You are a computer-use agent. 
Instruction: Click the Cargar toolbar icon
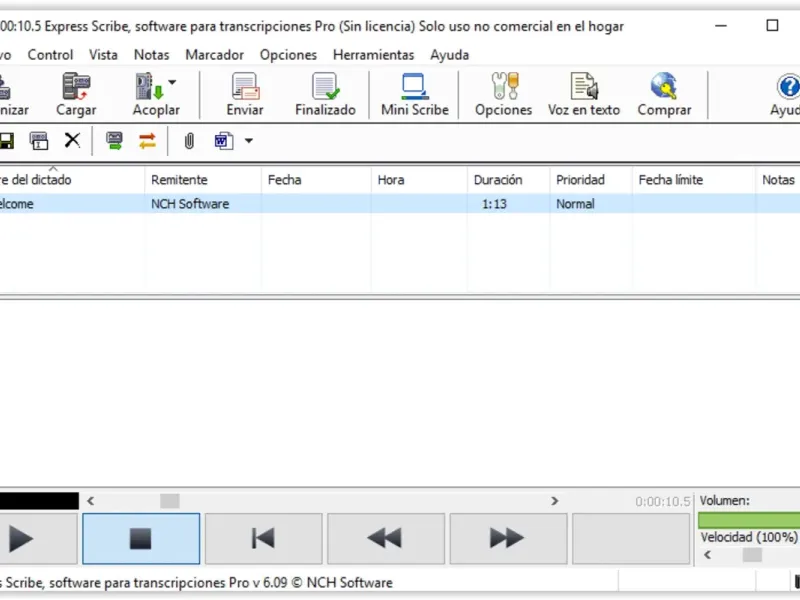tap(76, 94)
